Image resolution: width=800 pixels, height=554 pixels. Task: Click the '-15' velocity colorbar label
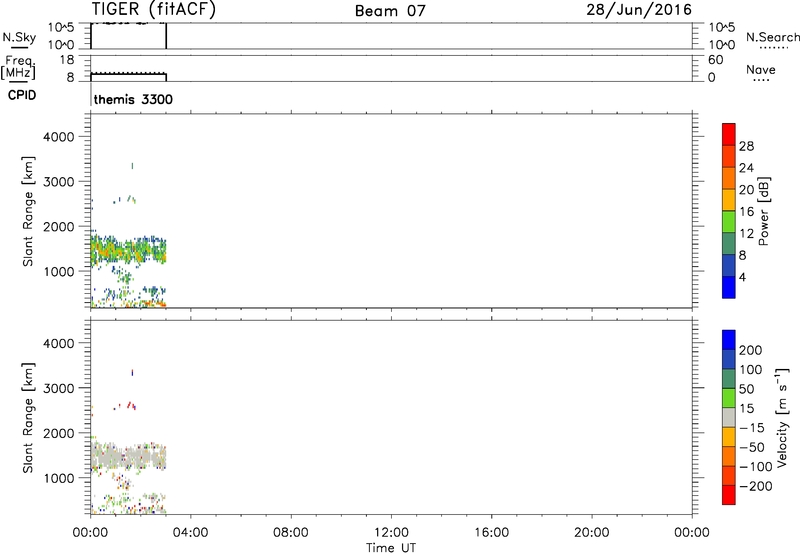pos(752,428)
